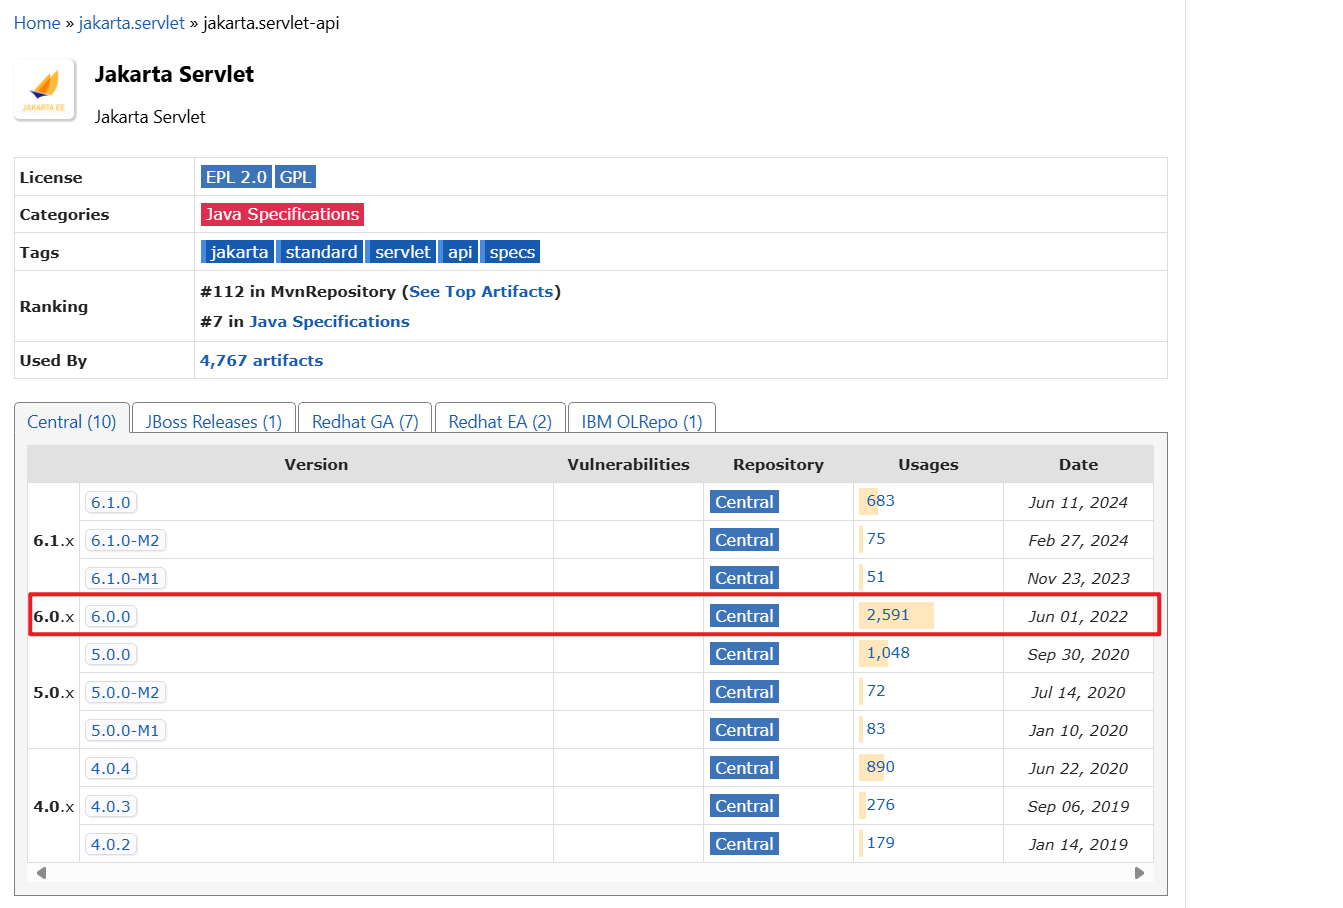Viewport: 1343px width, 908px height.
Task: Click the Central badge for version 4.0.2
Action: click(x=744, y=844)
